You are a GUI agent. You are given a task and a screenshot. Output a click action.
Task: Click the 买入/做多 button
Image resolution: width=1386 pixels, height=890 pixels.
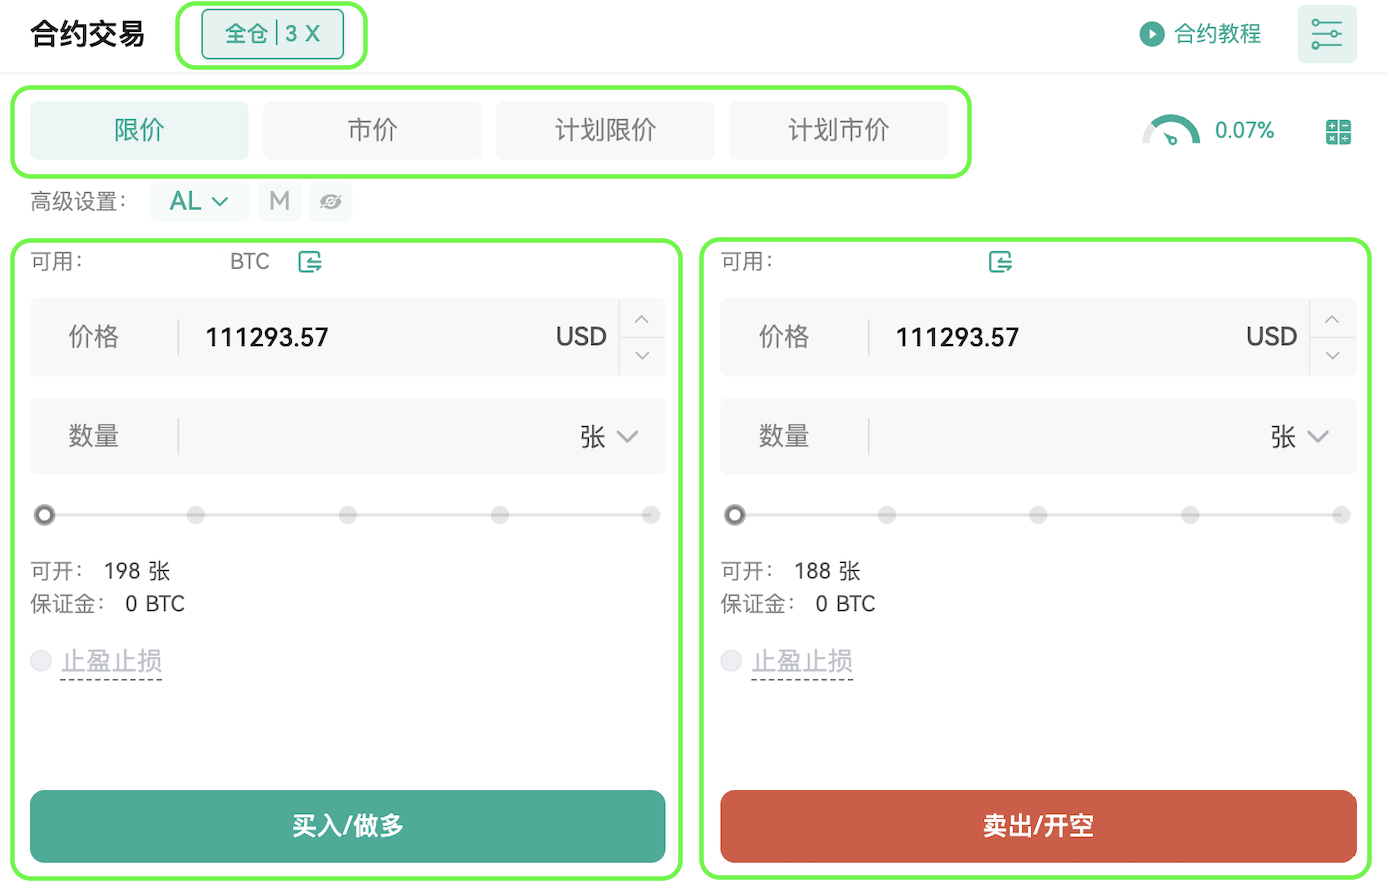tap(347, 826)
